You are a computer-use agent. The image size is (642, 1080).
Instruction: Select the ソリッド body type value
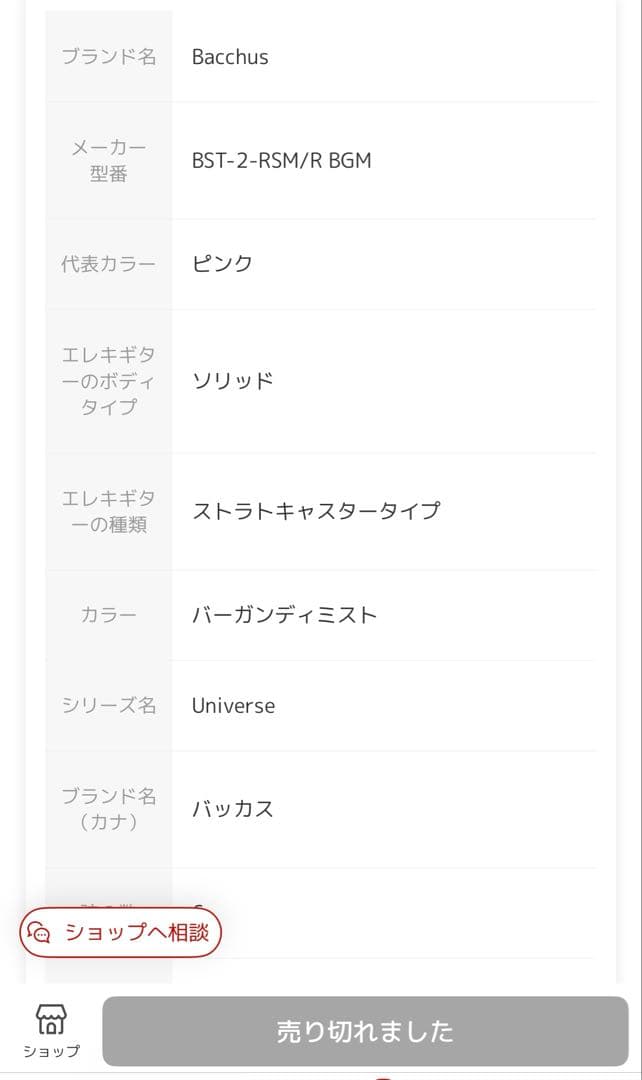tap(232, 380)
